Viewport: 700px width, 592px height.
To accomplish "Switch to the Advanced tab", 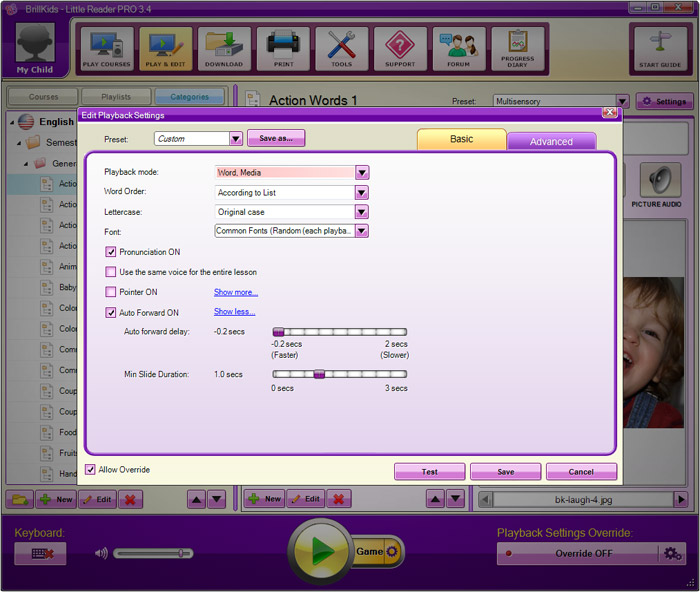I will [551, 142].
